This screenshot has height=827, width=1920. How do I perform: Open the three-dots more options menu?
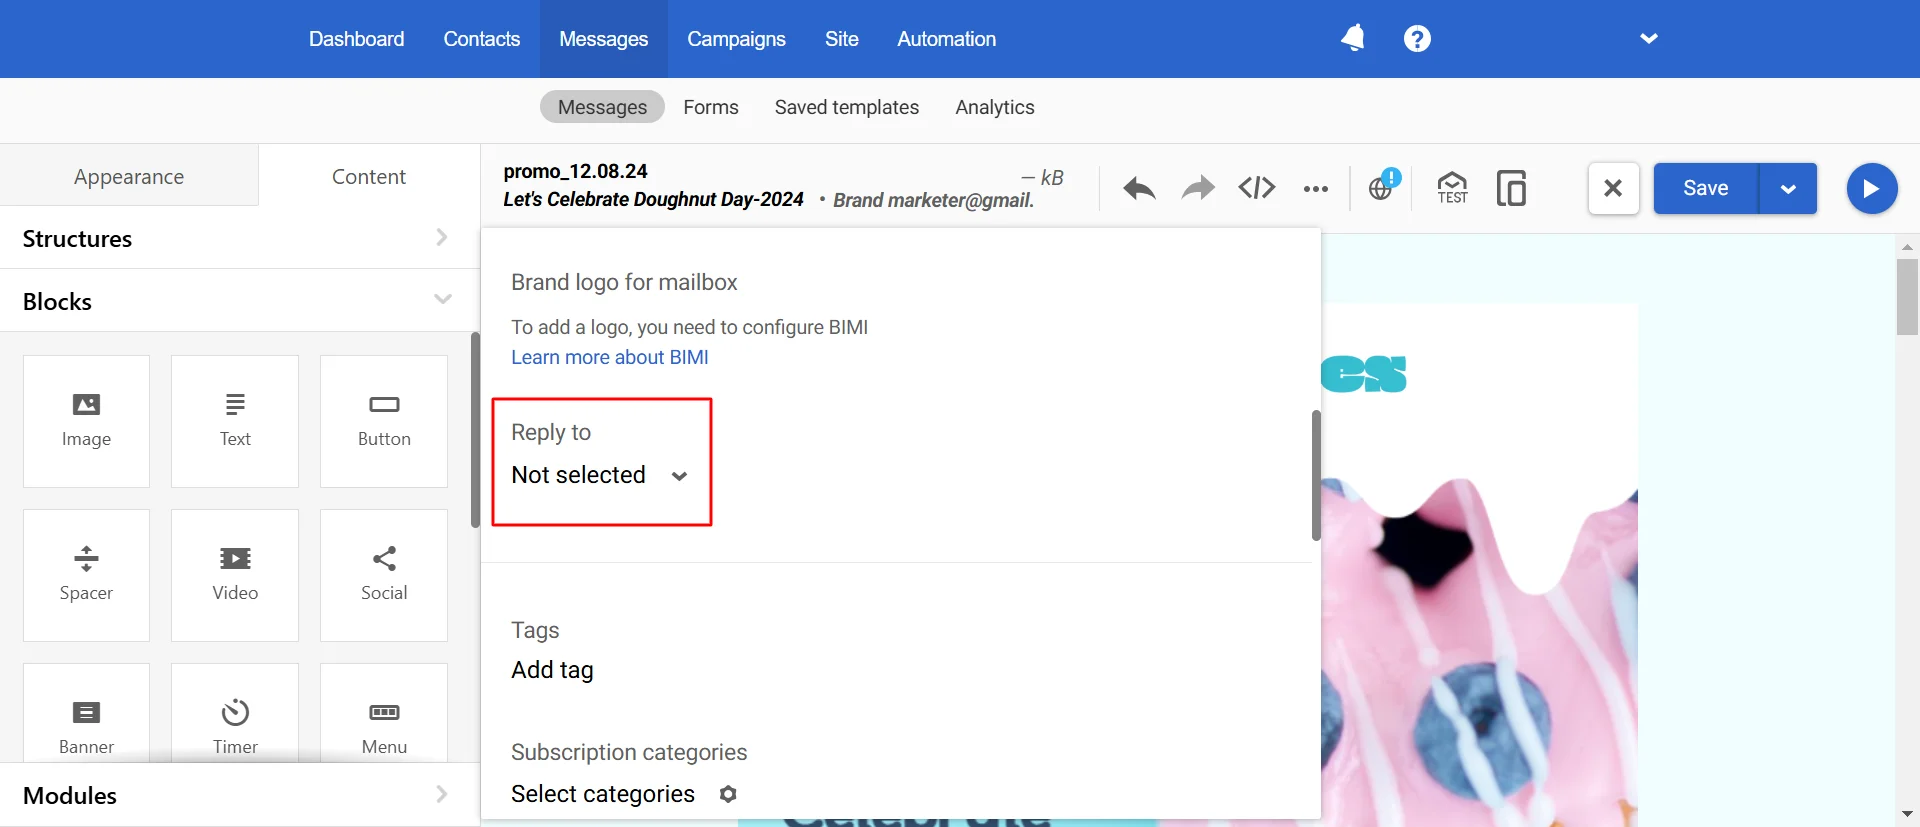click(x=1316, y=189)
